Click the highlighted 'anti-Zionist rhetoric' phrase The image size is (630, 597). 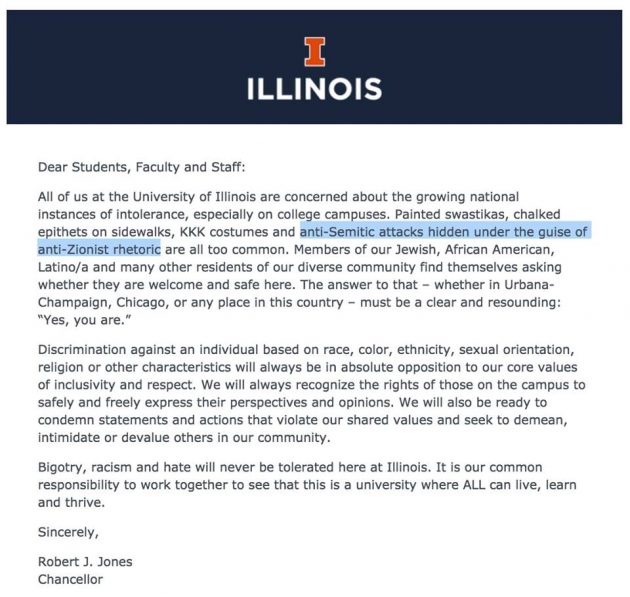[99, 249]
